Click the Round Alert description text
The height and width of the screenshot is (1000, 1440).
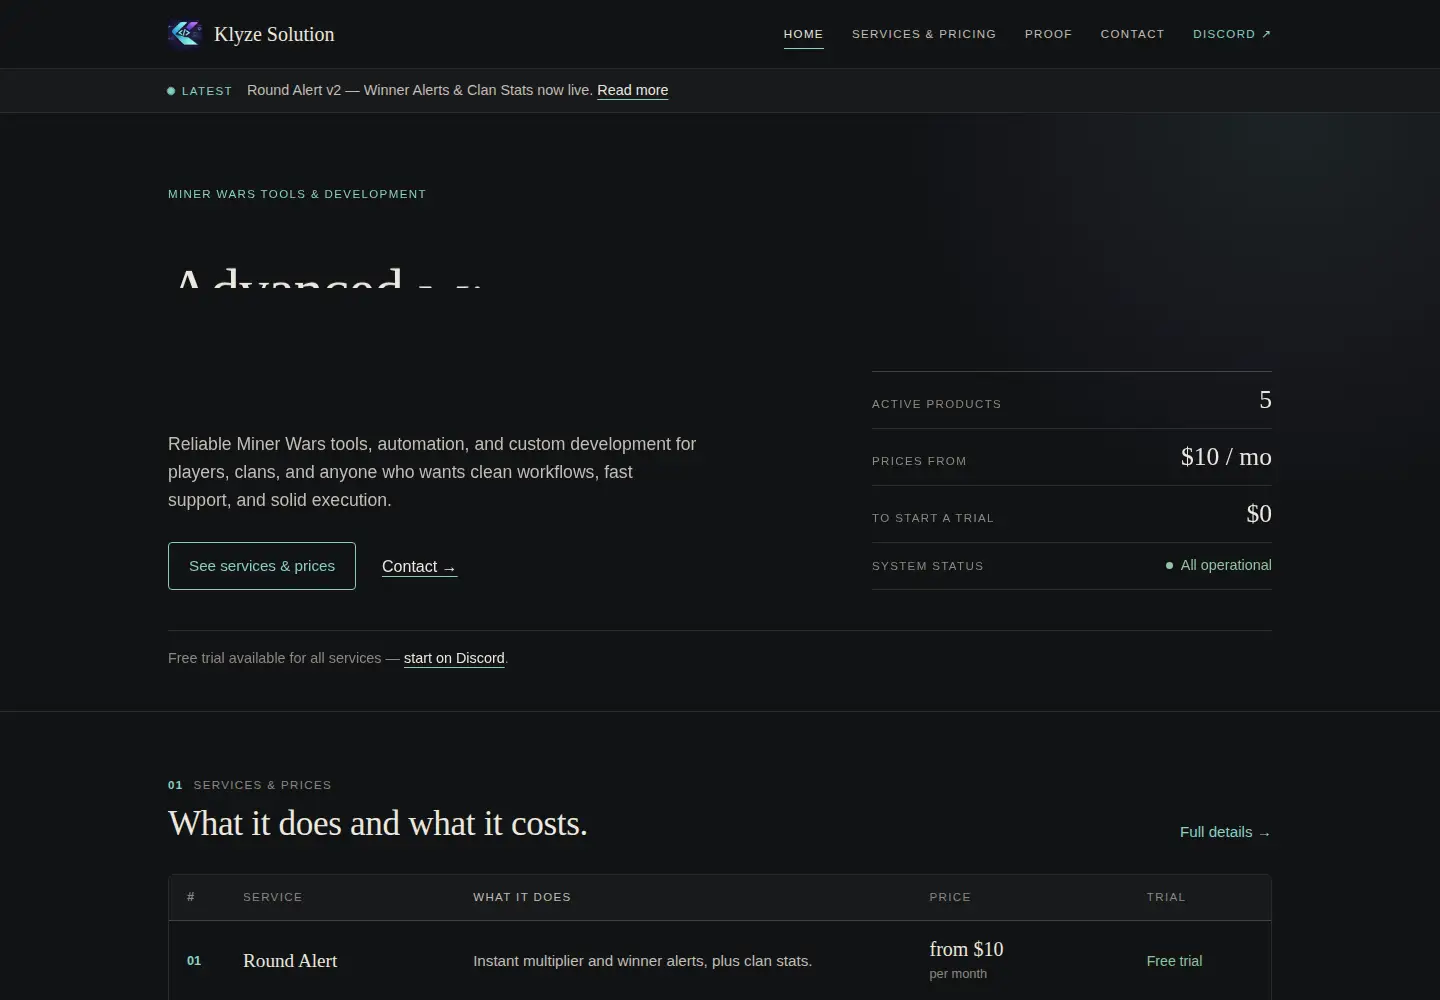(642, 961)
